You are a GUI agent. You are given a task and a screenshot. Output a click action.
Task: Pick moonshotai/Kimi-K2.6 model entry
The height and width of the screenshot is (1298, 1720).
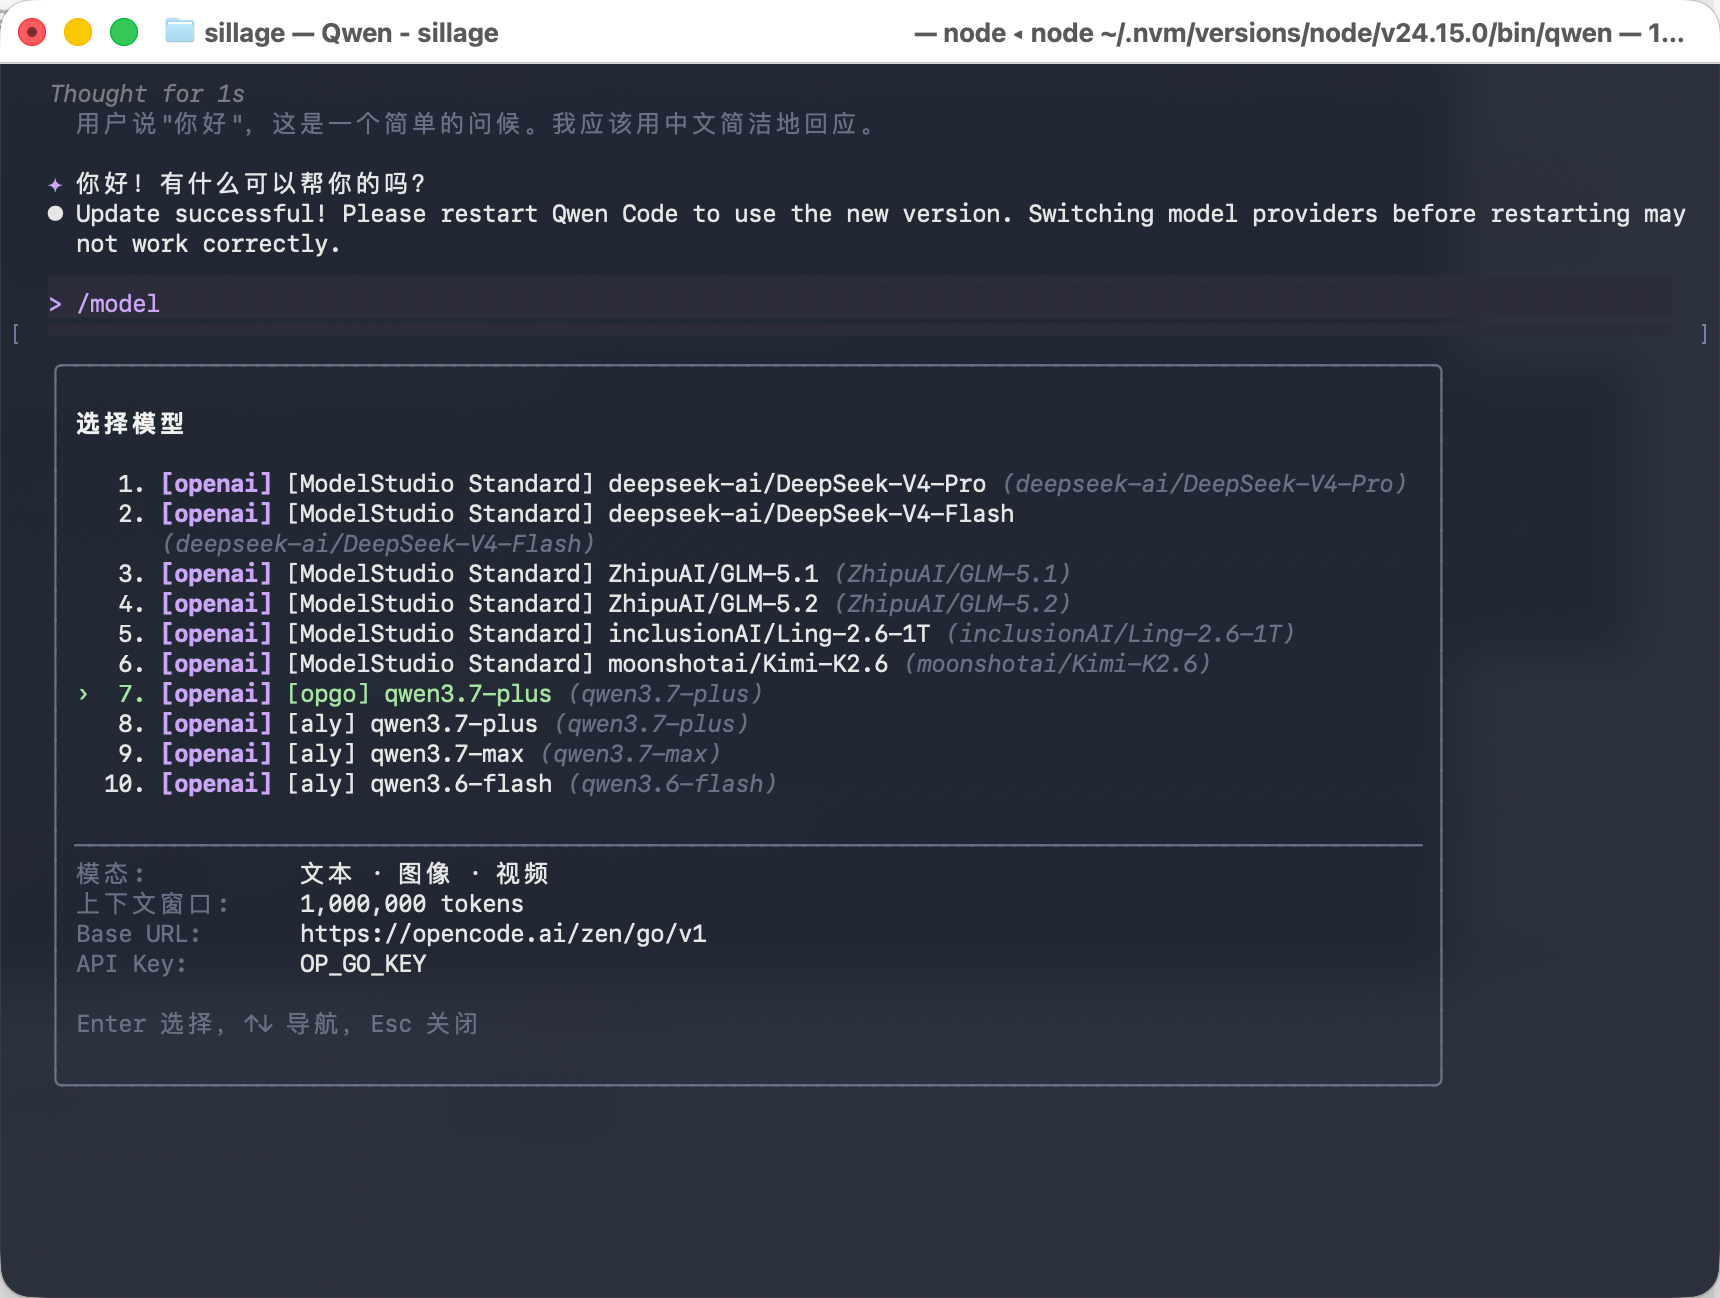pos(664,664)
